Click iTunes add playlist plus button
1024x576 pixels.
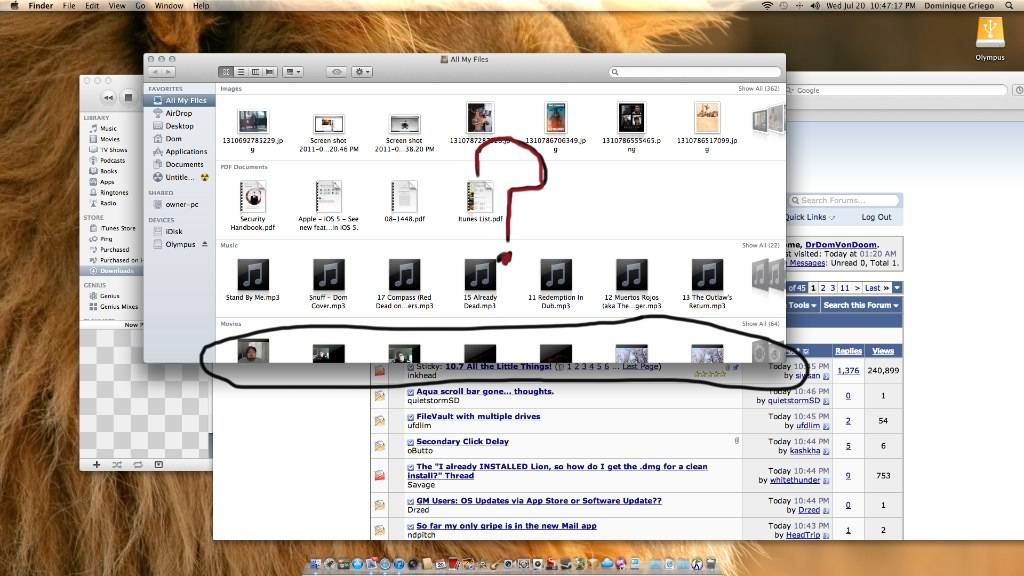point(97,465)
